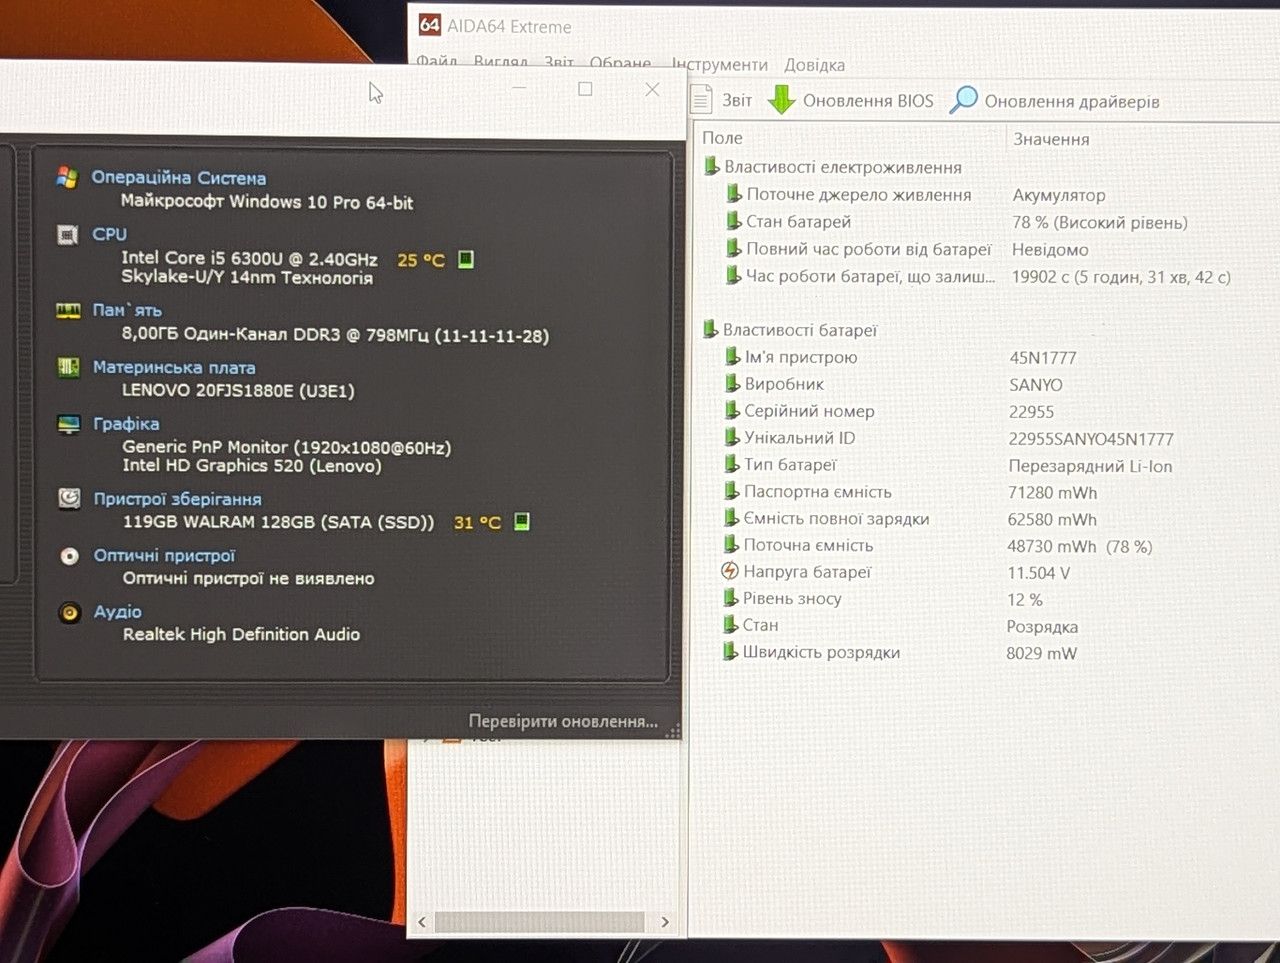Click the right arrow of AIDA64 horizontal scrollbar

pyautogui.click(x=665, y=922)
